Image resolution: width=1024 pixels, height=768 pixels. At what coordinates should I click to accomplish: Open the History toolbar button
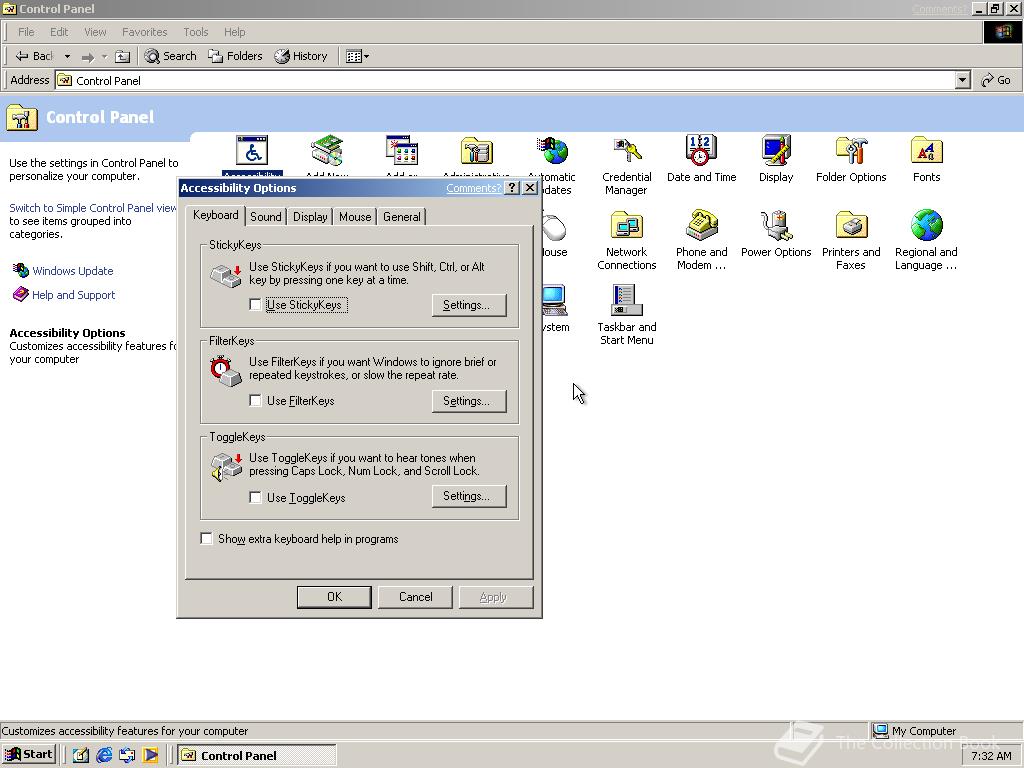tap(300, 56)
